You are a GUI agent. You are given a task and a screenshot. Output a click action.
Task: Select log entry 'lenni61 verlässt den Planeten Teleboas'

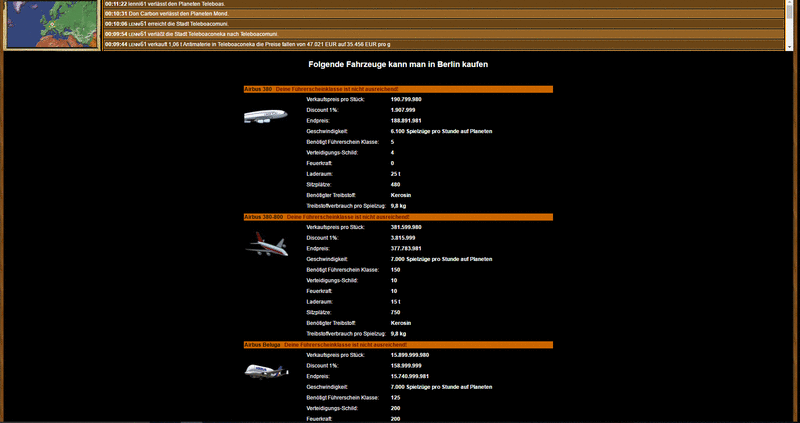pos(443,4)
